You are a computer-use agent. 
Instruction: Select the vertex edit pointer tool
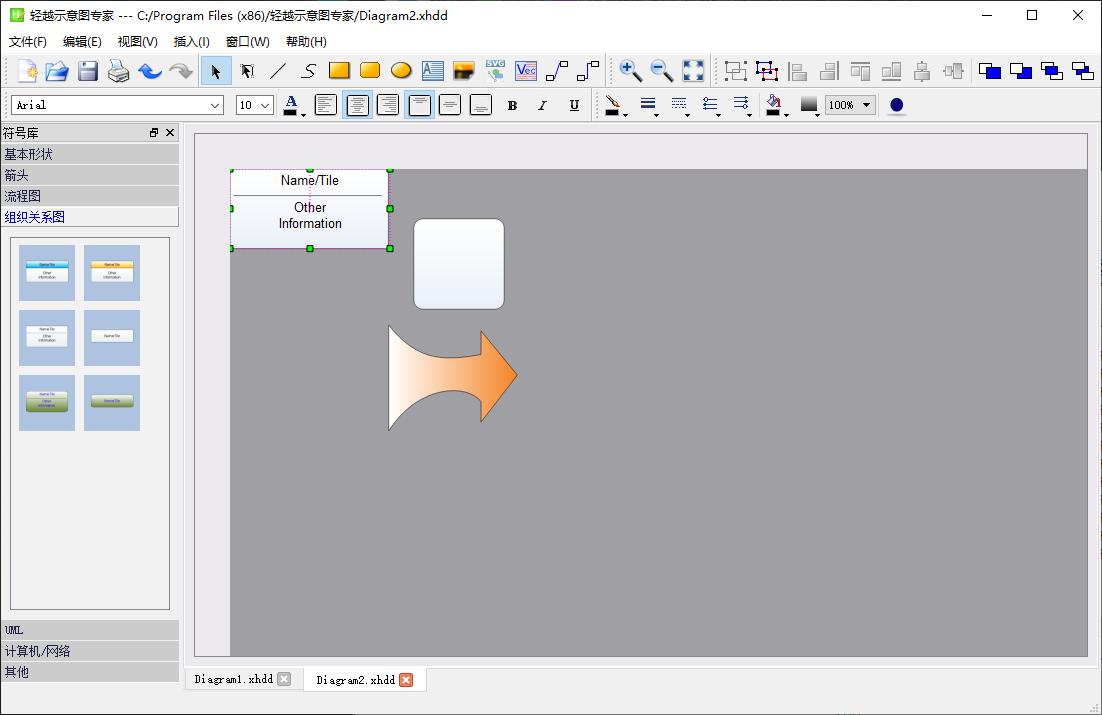247,71
